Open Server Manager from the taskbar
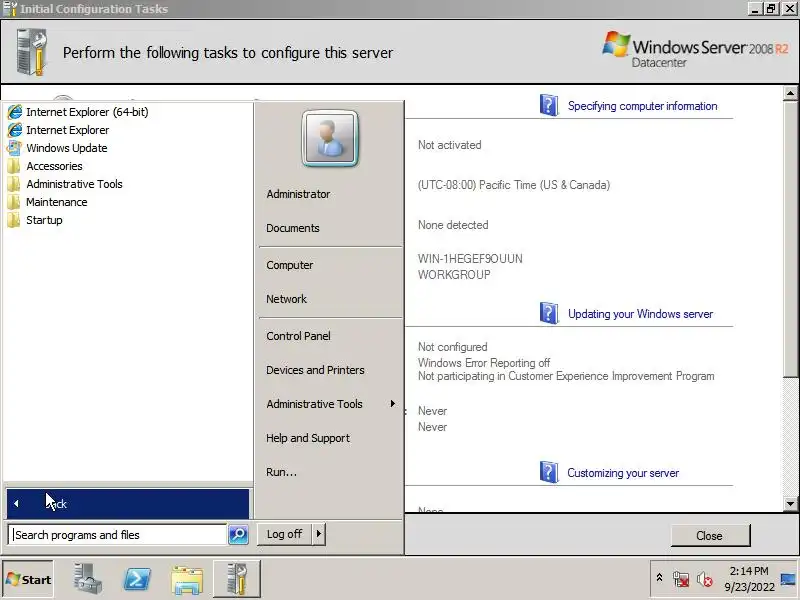The height and width of the screenshot is (600, 800). (x=87, y=579)
